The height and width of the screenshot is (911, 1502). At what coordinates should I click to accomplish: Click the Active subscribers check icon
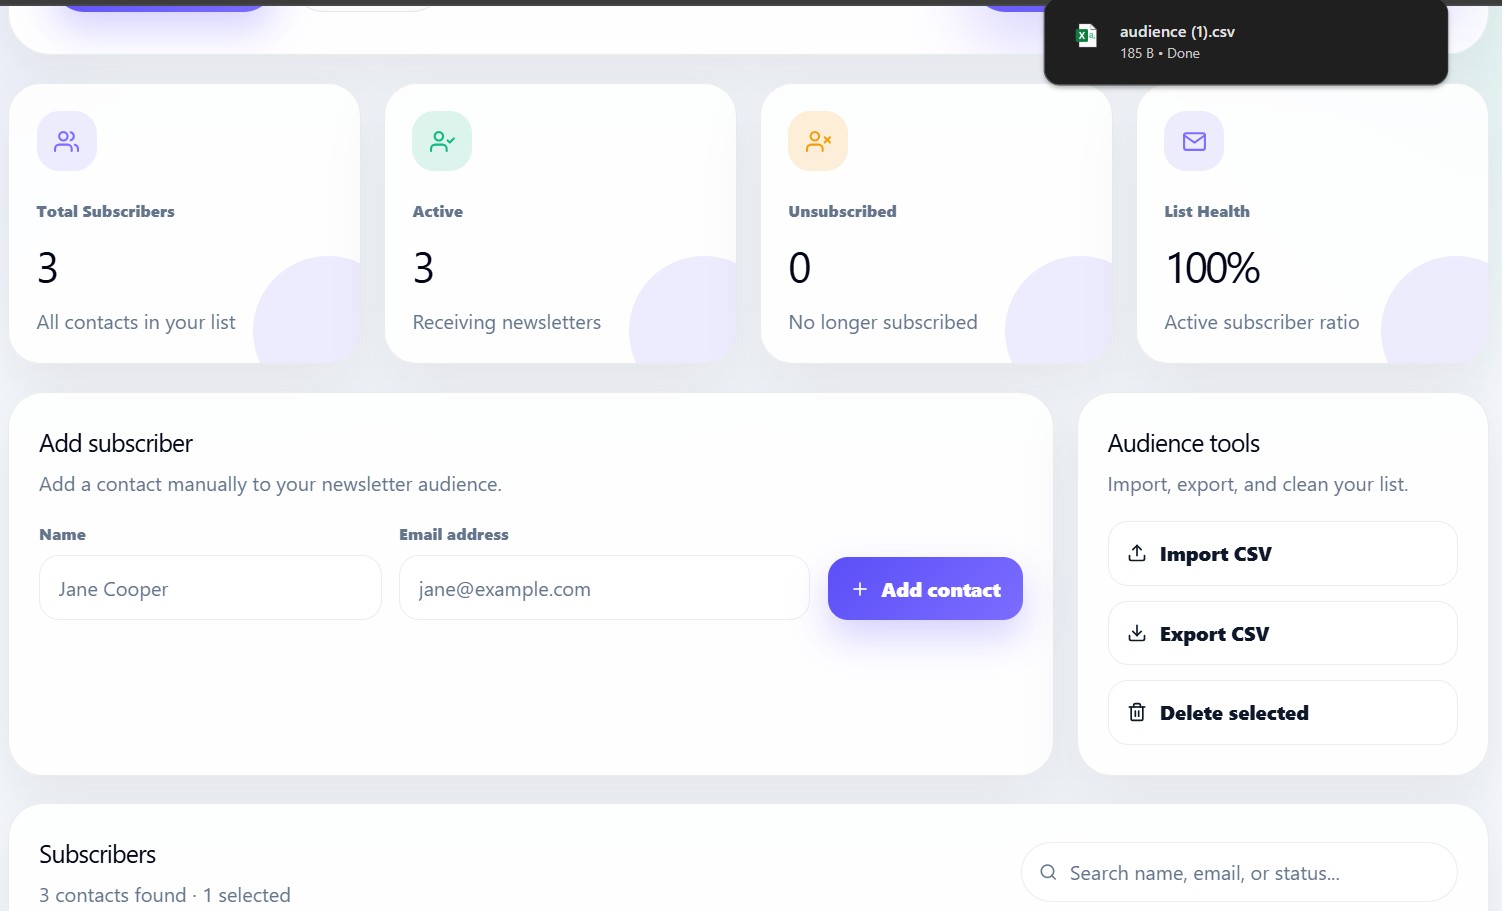(442, 141)
